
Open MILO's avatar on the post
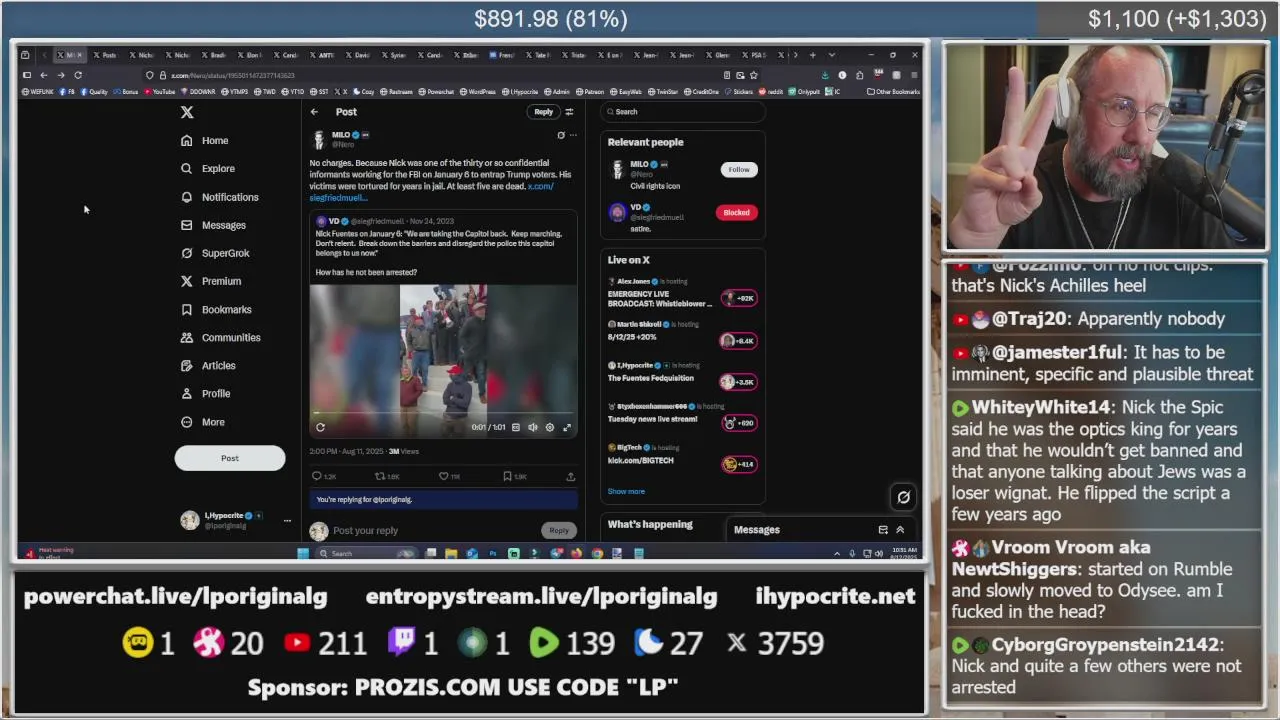(319, 139)
